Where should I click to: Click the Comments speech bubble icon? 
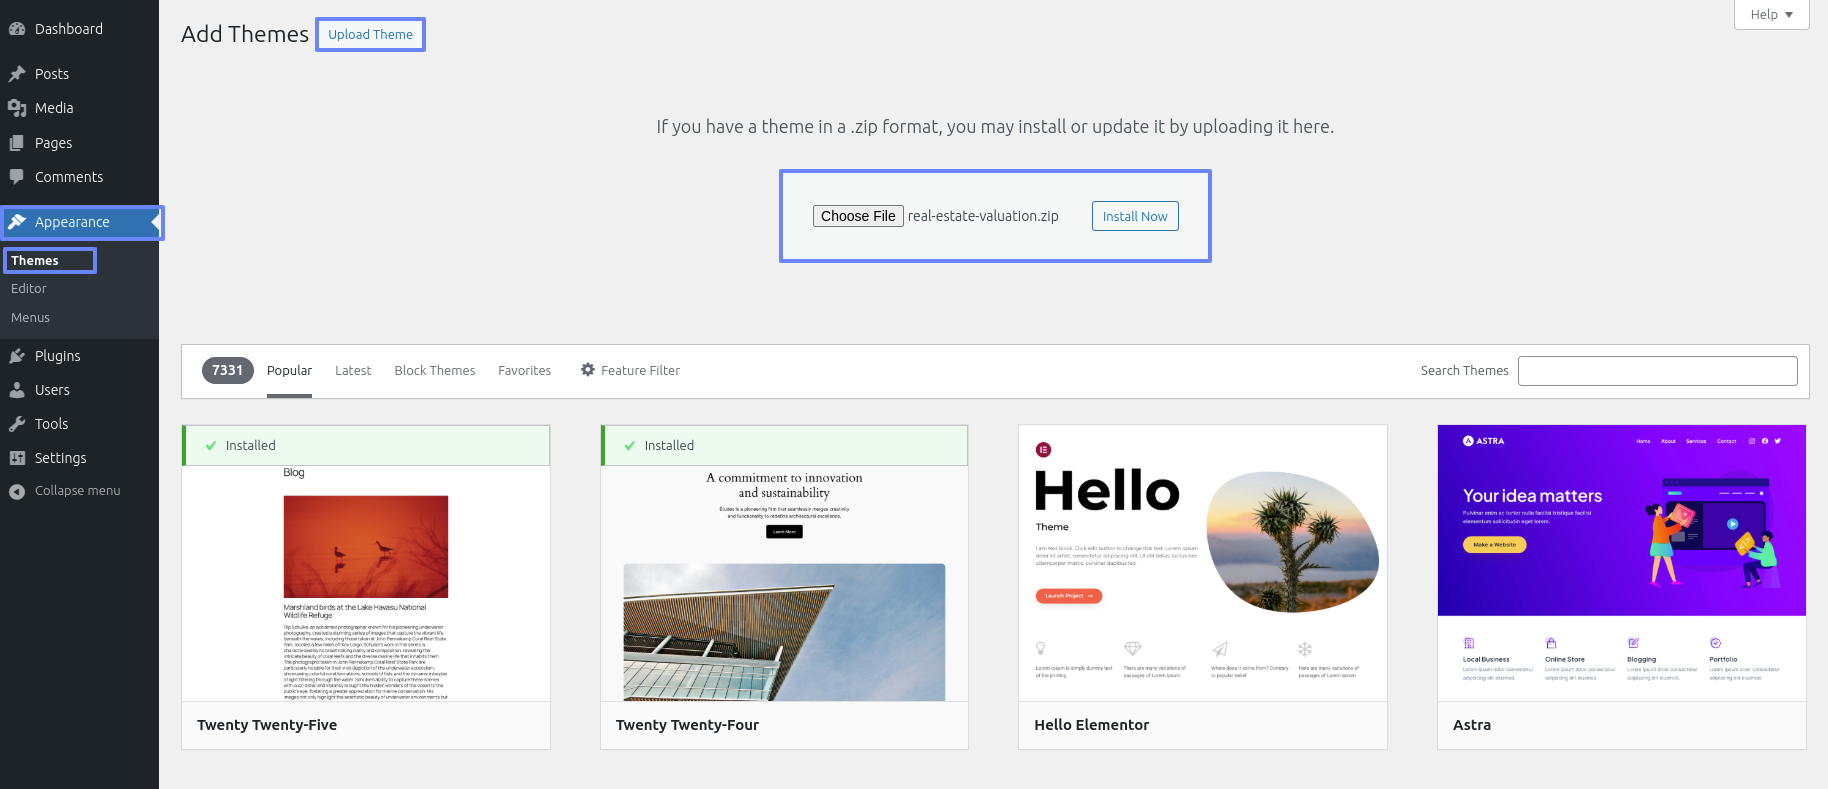[17, 177]
